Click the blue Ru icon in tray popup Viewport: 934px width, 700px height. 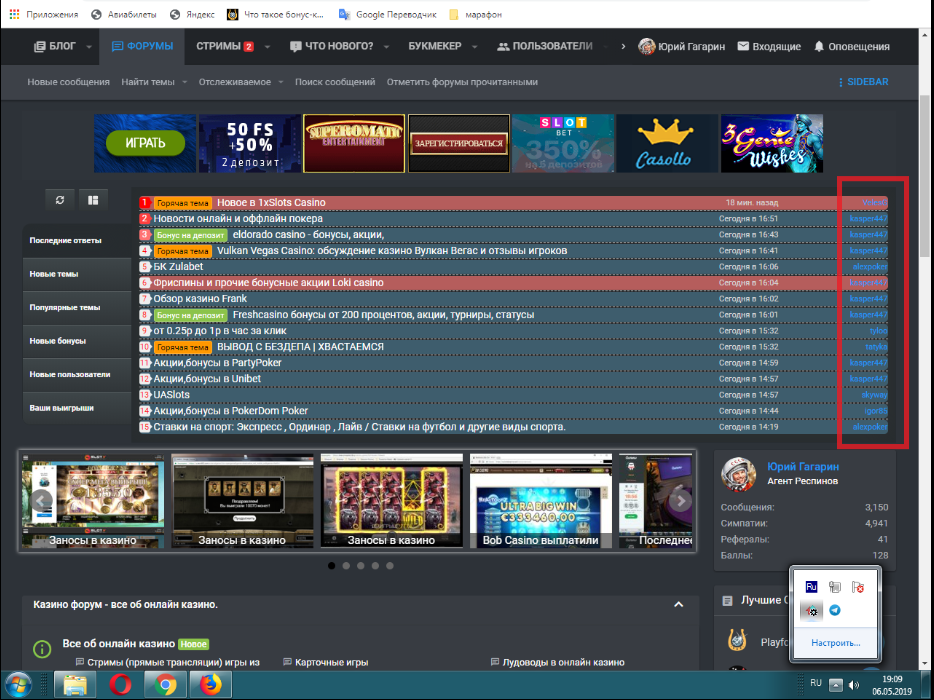click(x=811, y=587)
